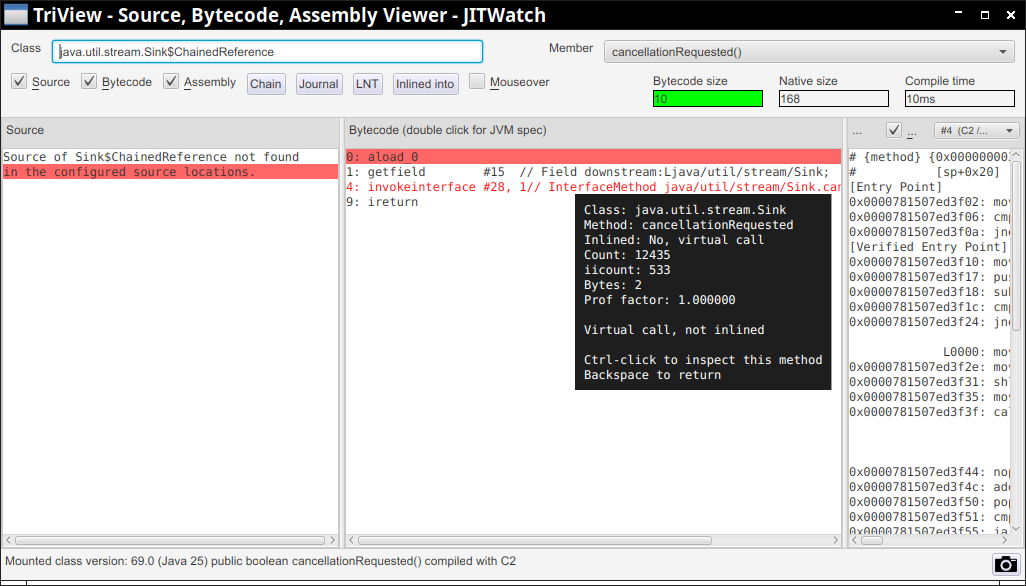The width and height of the screenshot is (1026, 586).
Task: Close the TriView window
Action: point(1010,16)
